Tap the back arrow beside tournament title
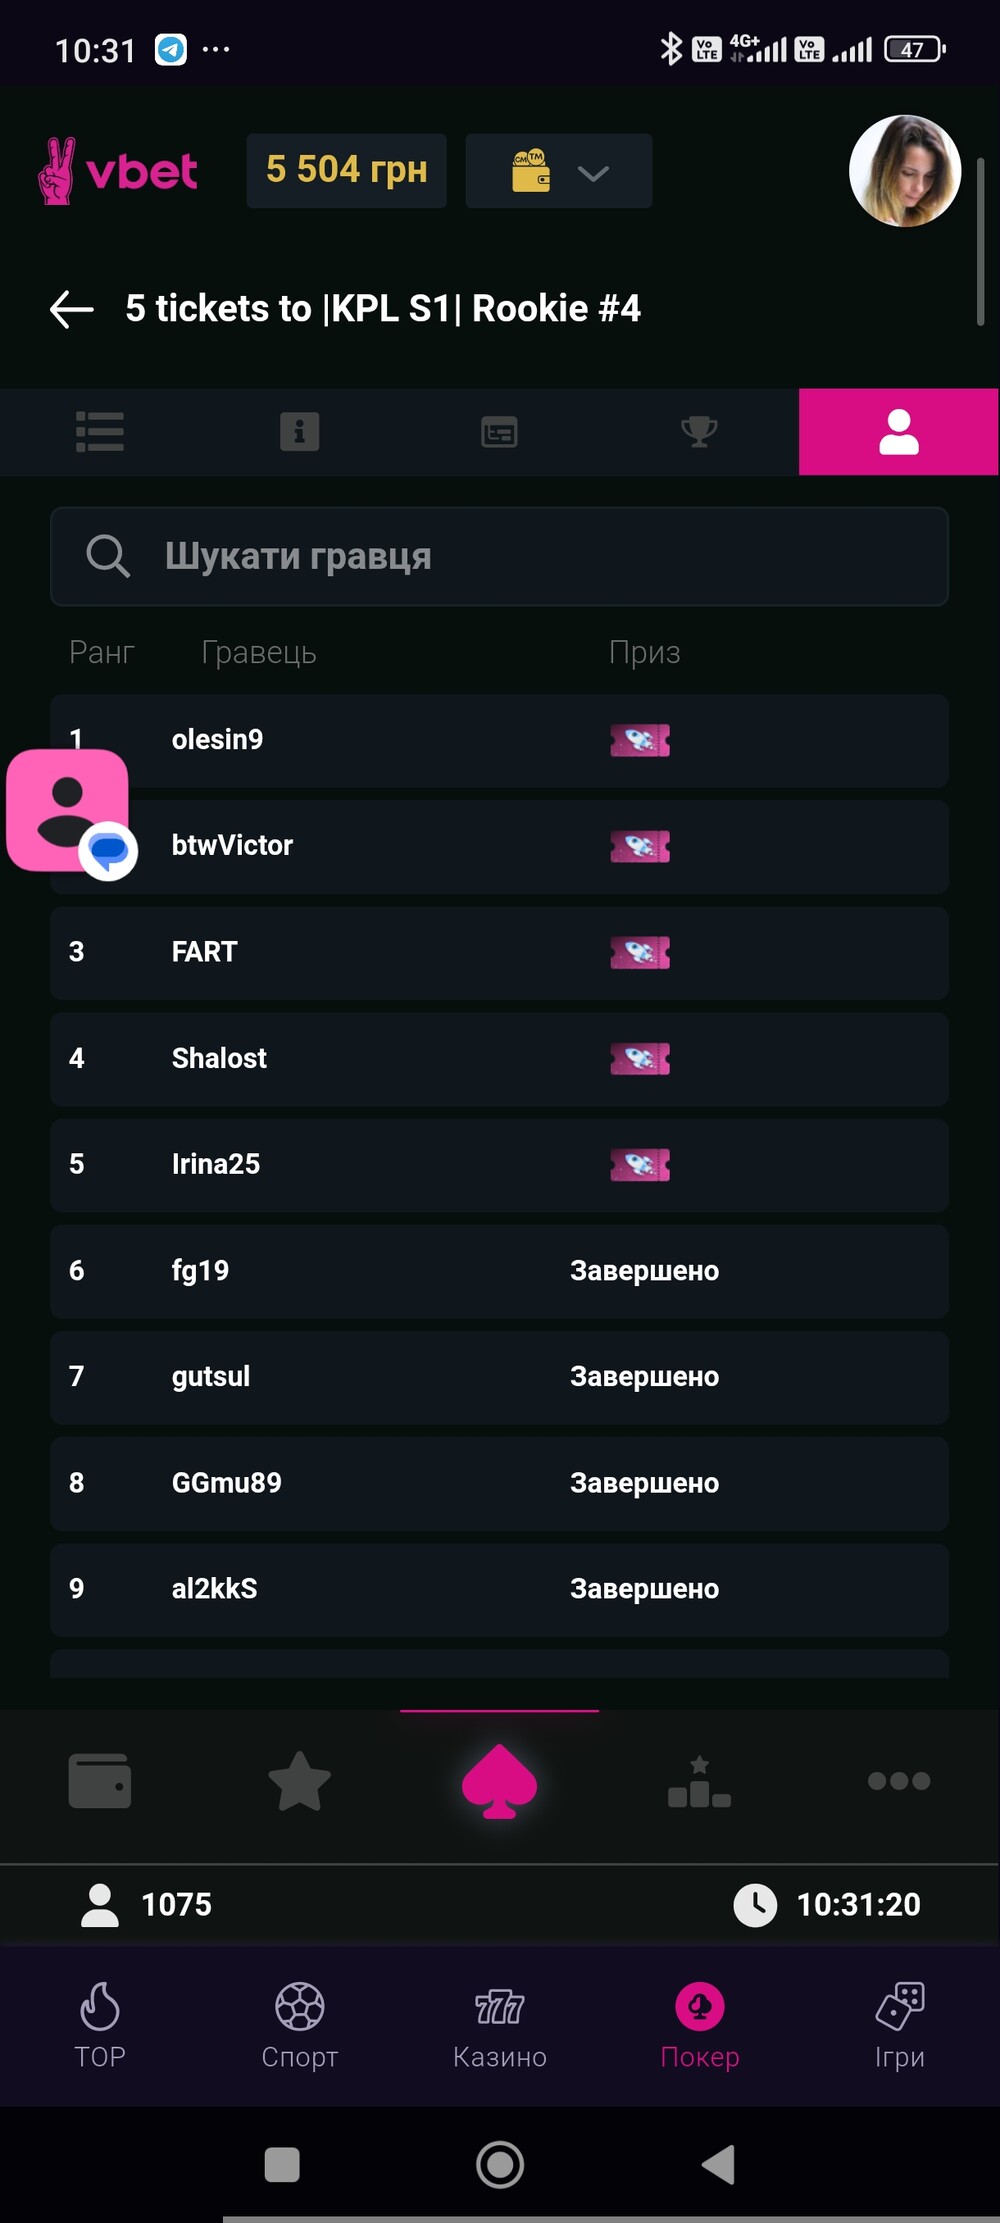Viewport: 1000px width, 2223px height. (72, 309)
